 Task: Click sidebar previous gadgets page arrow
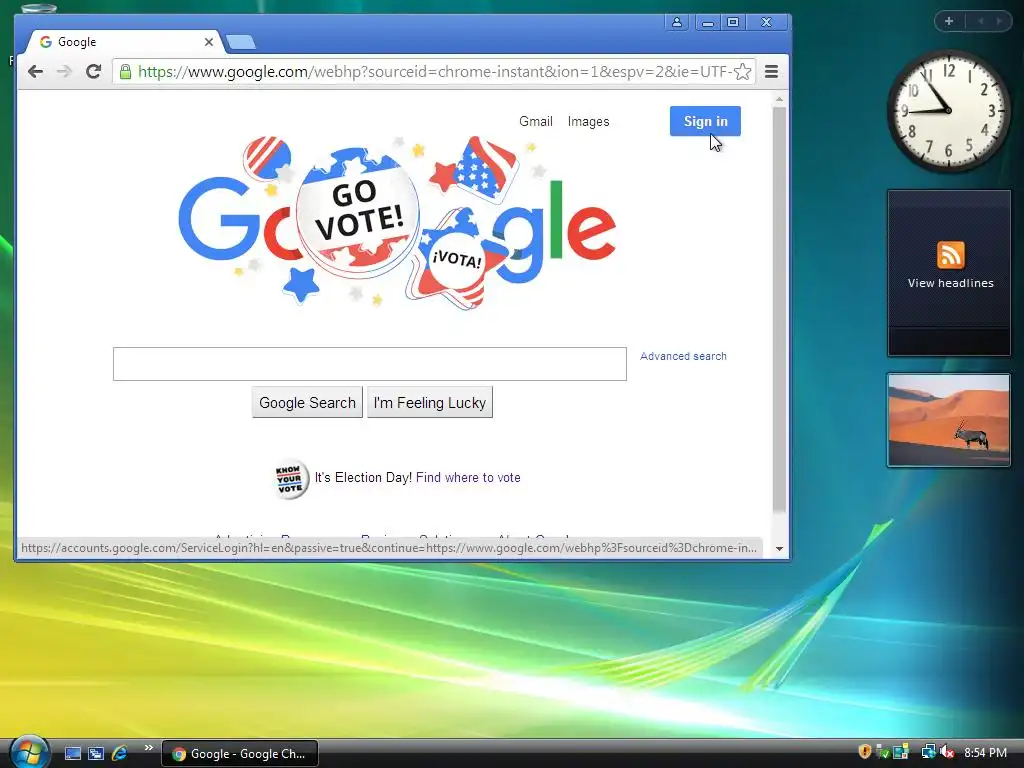[981, 21]
